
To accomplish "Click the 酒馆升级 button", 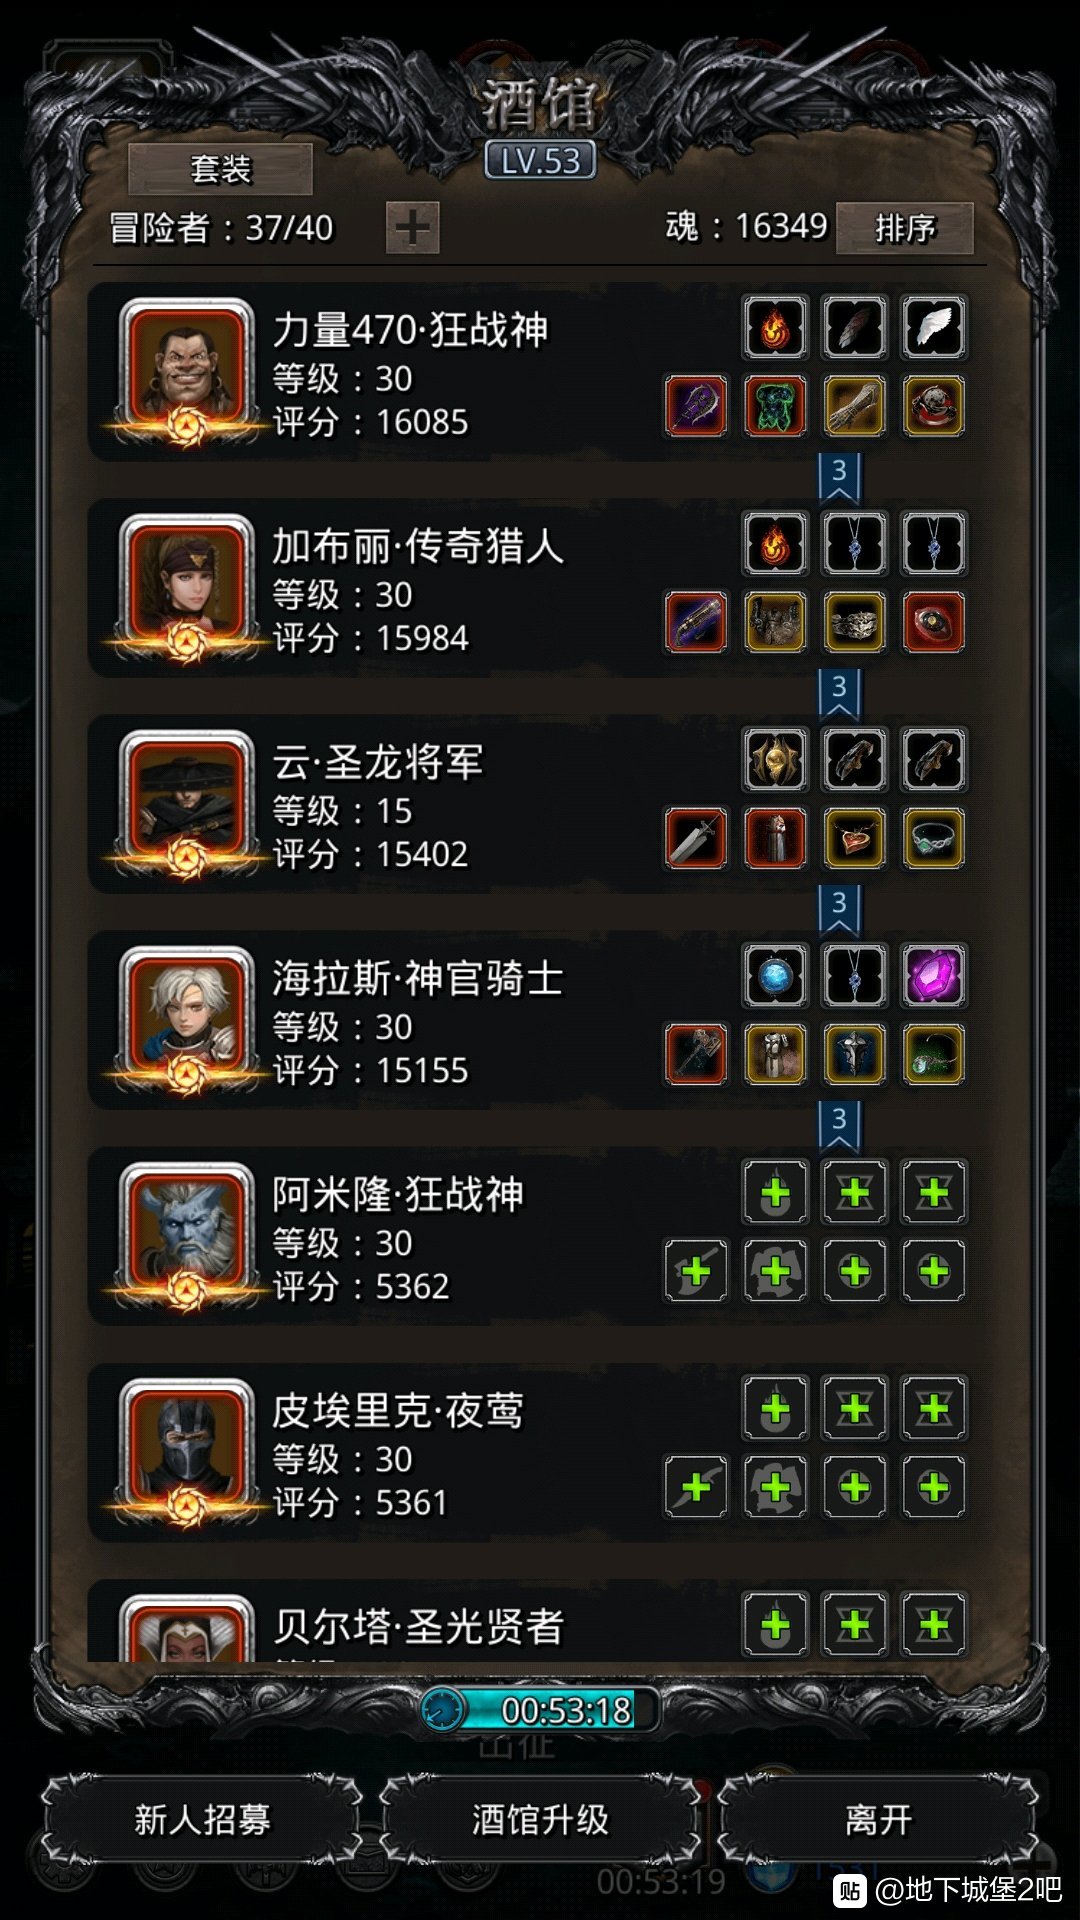I will click(x=540, y=1819).
